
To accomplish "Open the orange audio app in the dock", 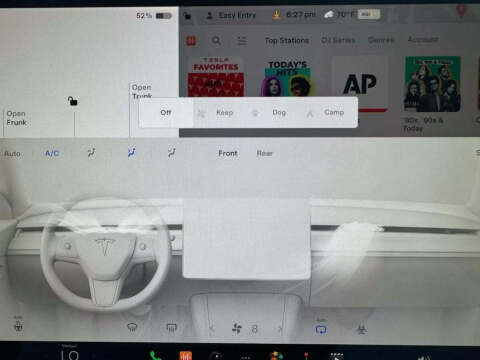I will coord(186,356).
